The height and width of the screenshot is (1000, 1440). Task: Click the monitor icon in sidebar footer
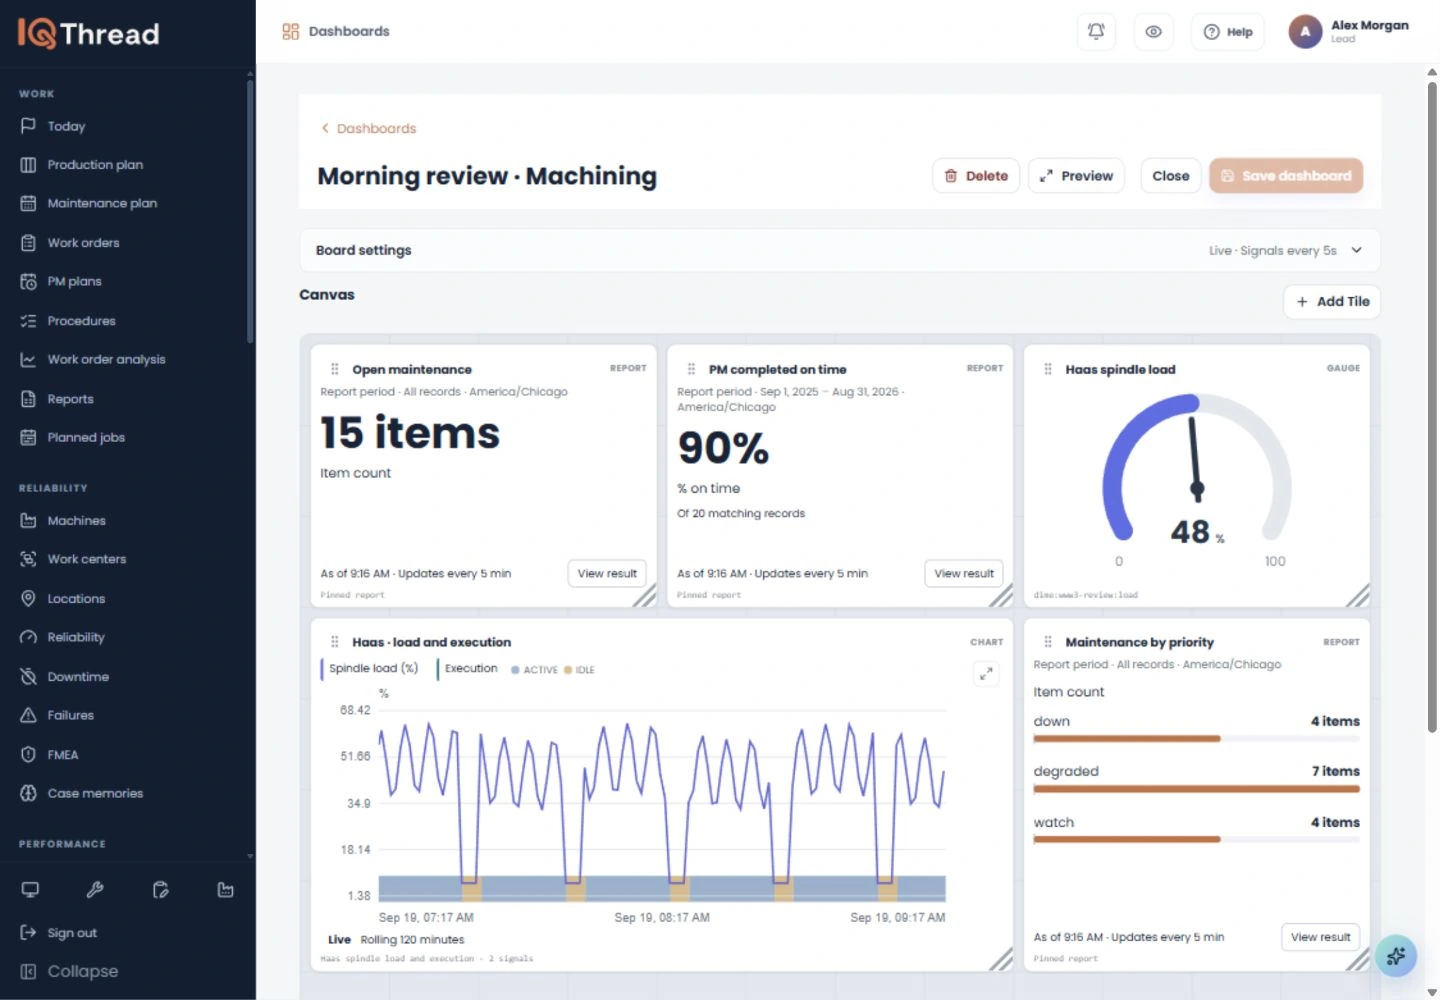click(30, 890)
